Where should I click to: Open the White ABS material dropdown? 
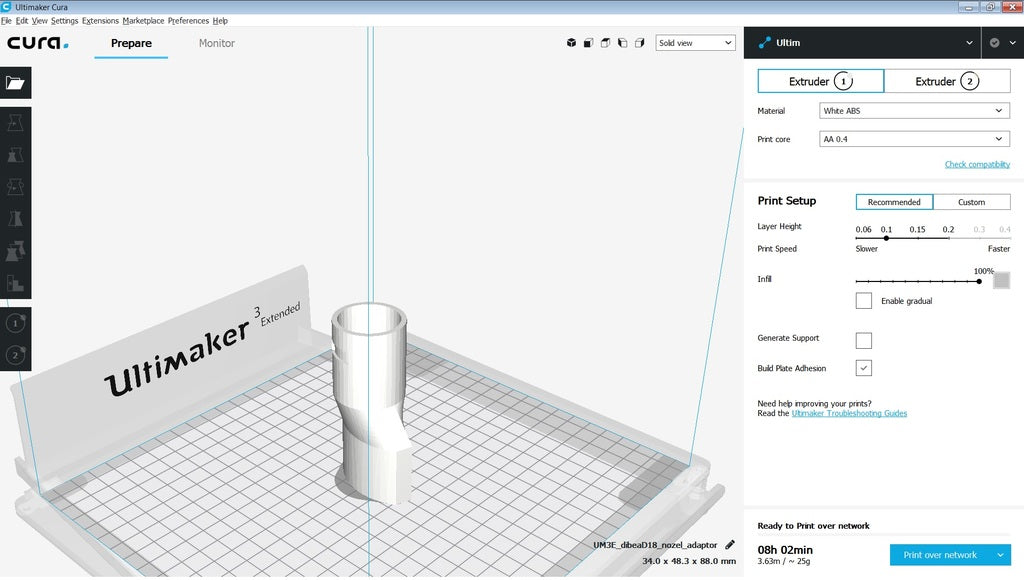tap(914, 111)
